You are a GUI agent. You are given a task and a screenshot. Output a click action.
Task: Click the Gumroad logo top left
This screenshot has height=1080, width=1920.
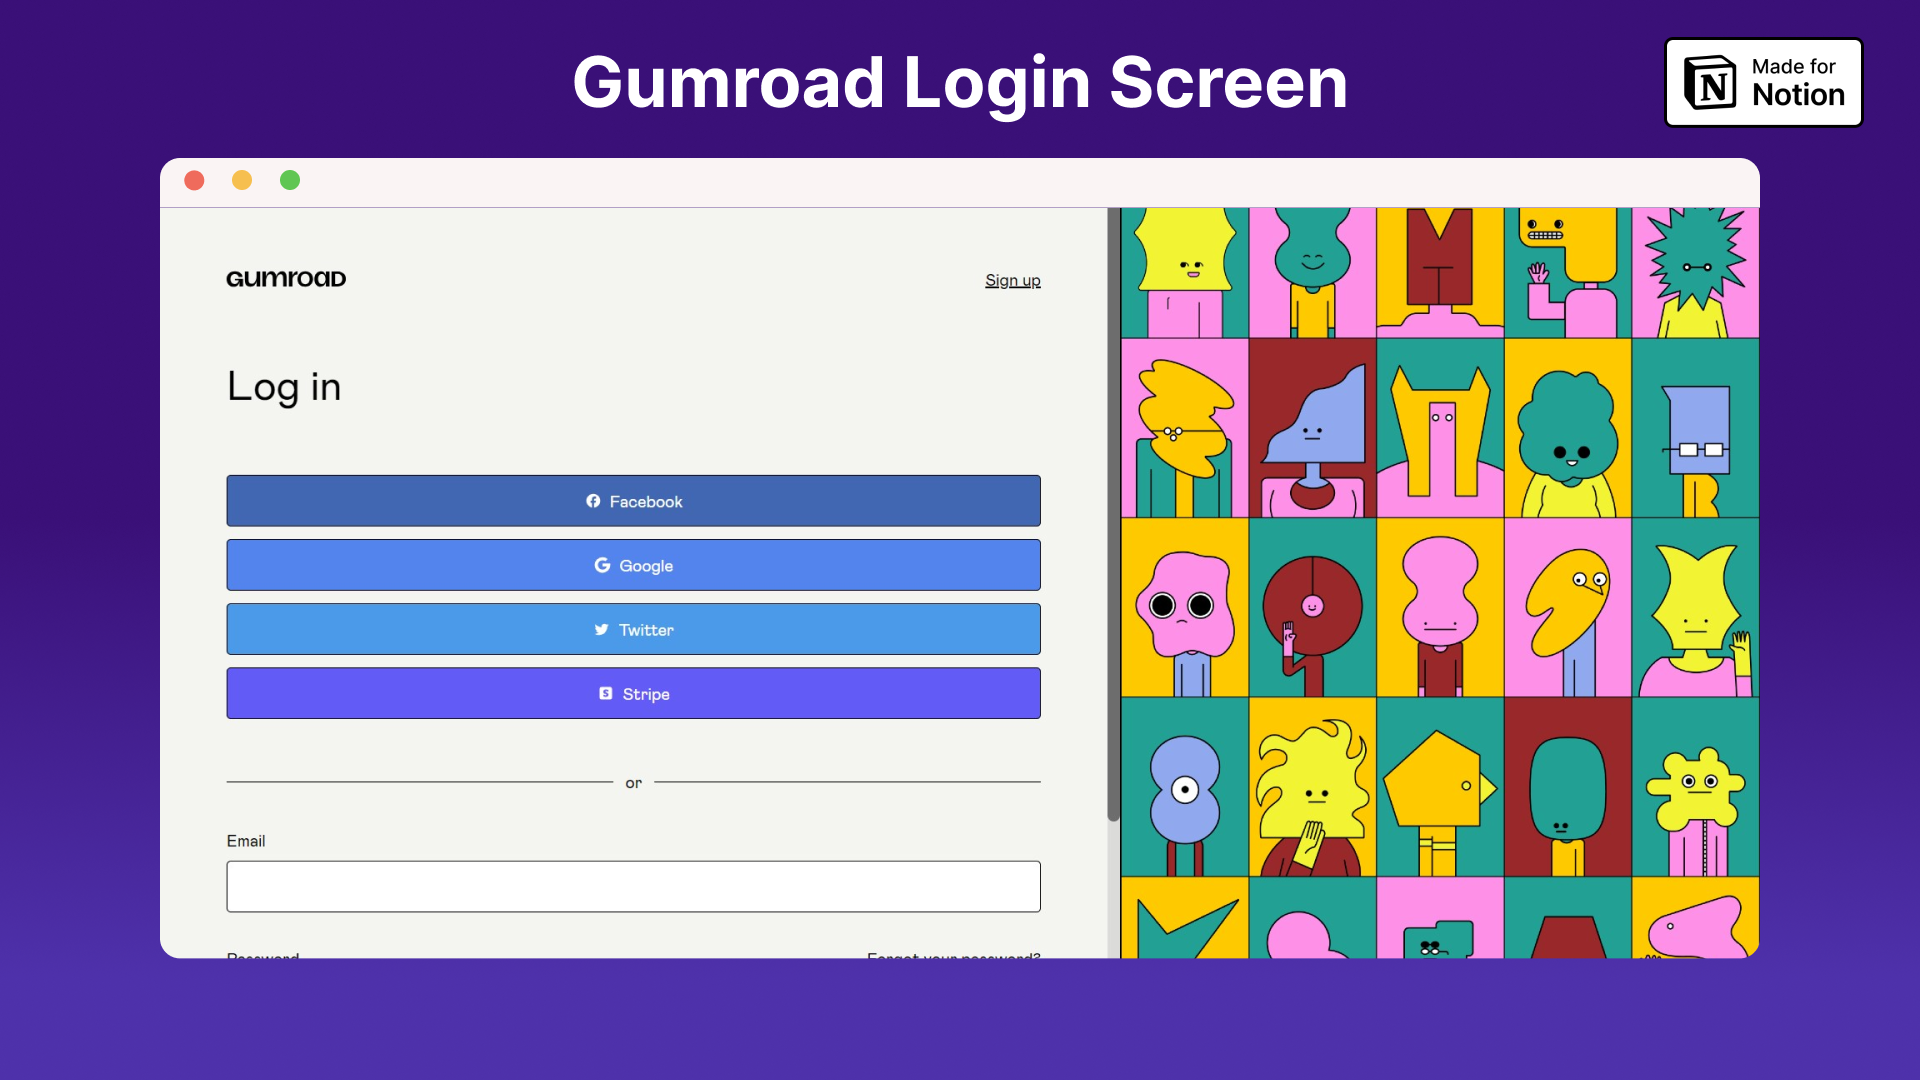[286, 278]
